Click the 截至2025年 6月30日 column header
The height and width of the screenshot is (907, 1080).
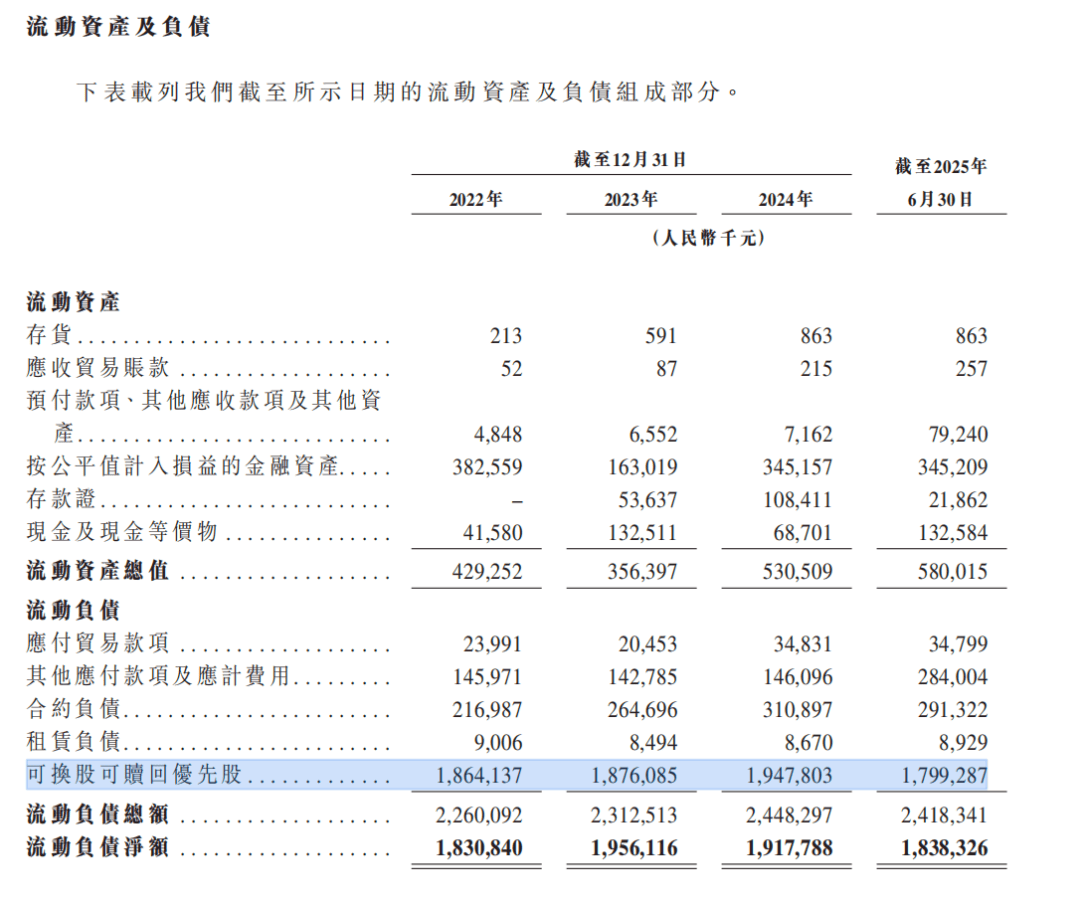click(940, 182)
